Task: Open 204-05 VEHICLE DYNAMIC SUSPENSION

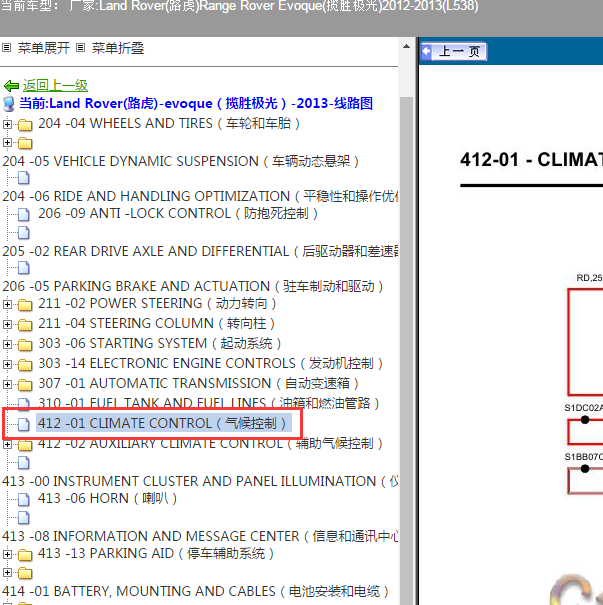Action: point(180,161)
